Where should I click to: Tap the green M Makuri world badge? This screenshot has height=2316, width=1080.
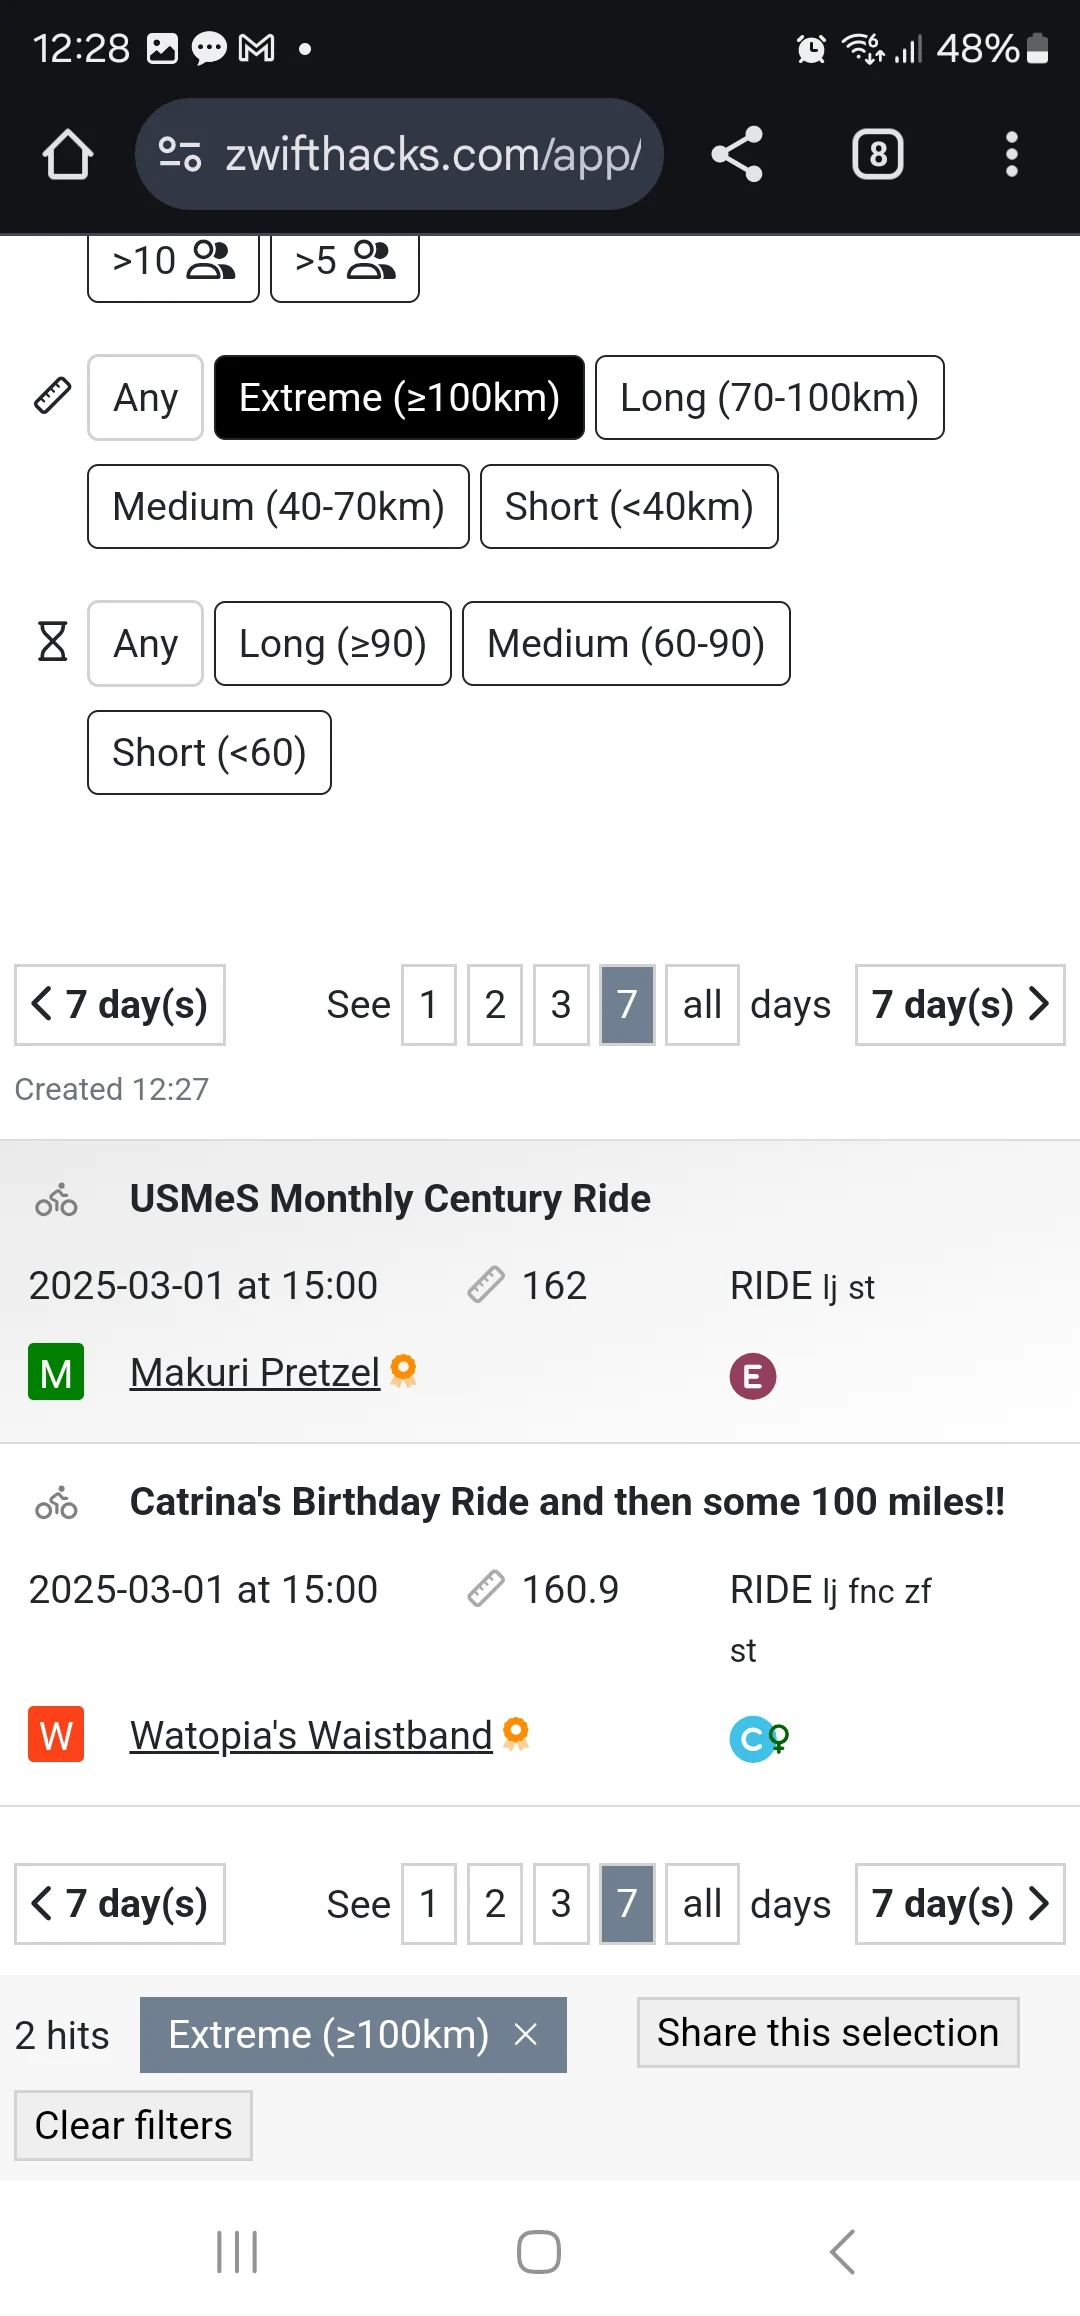click(56, 1372)
